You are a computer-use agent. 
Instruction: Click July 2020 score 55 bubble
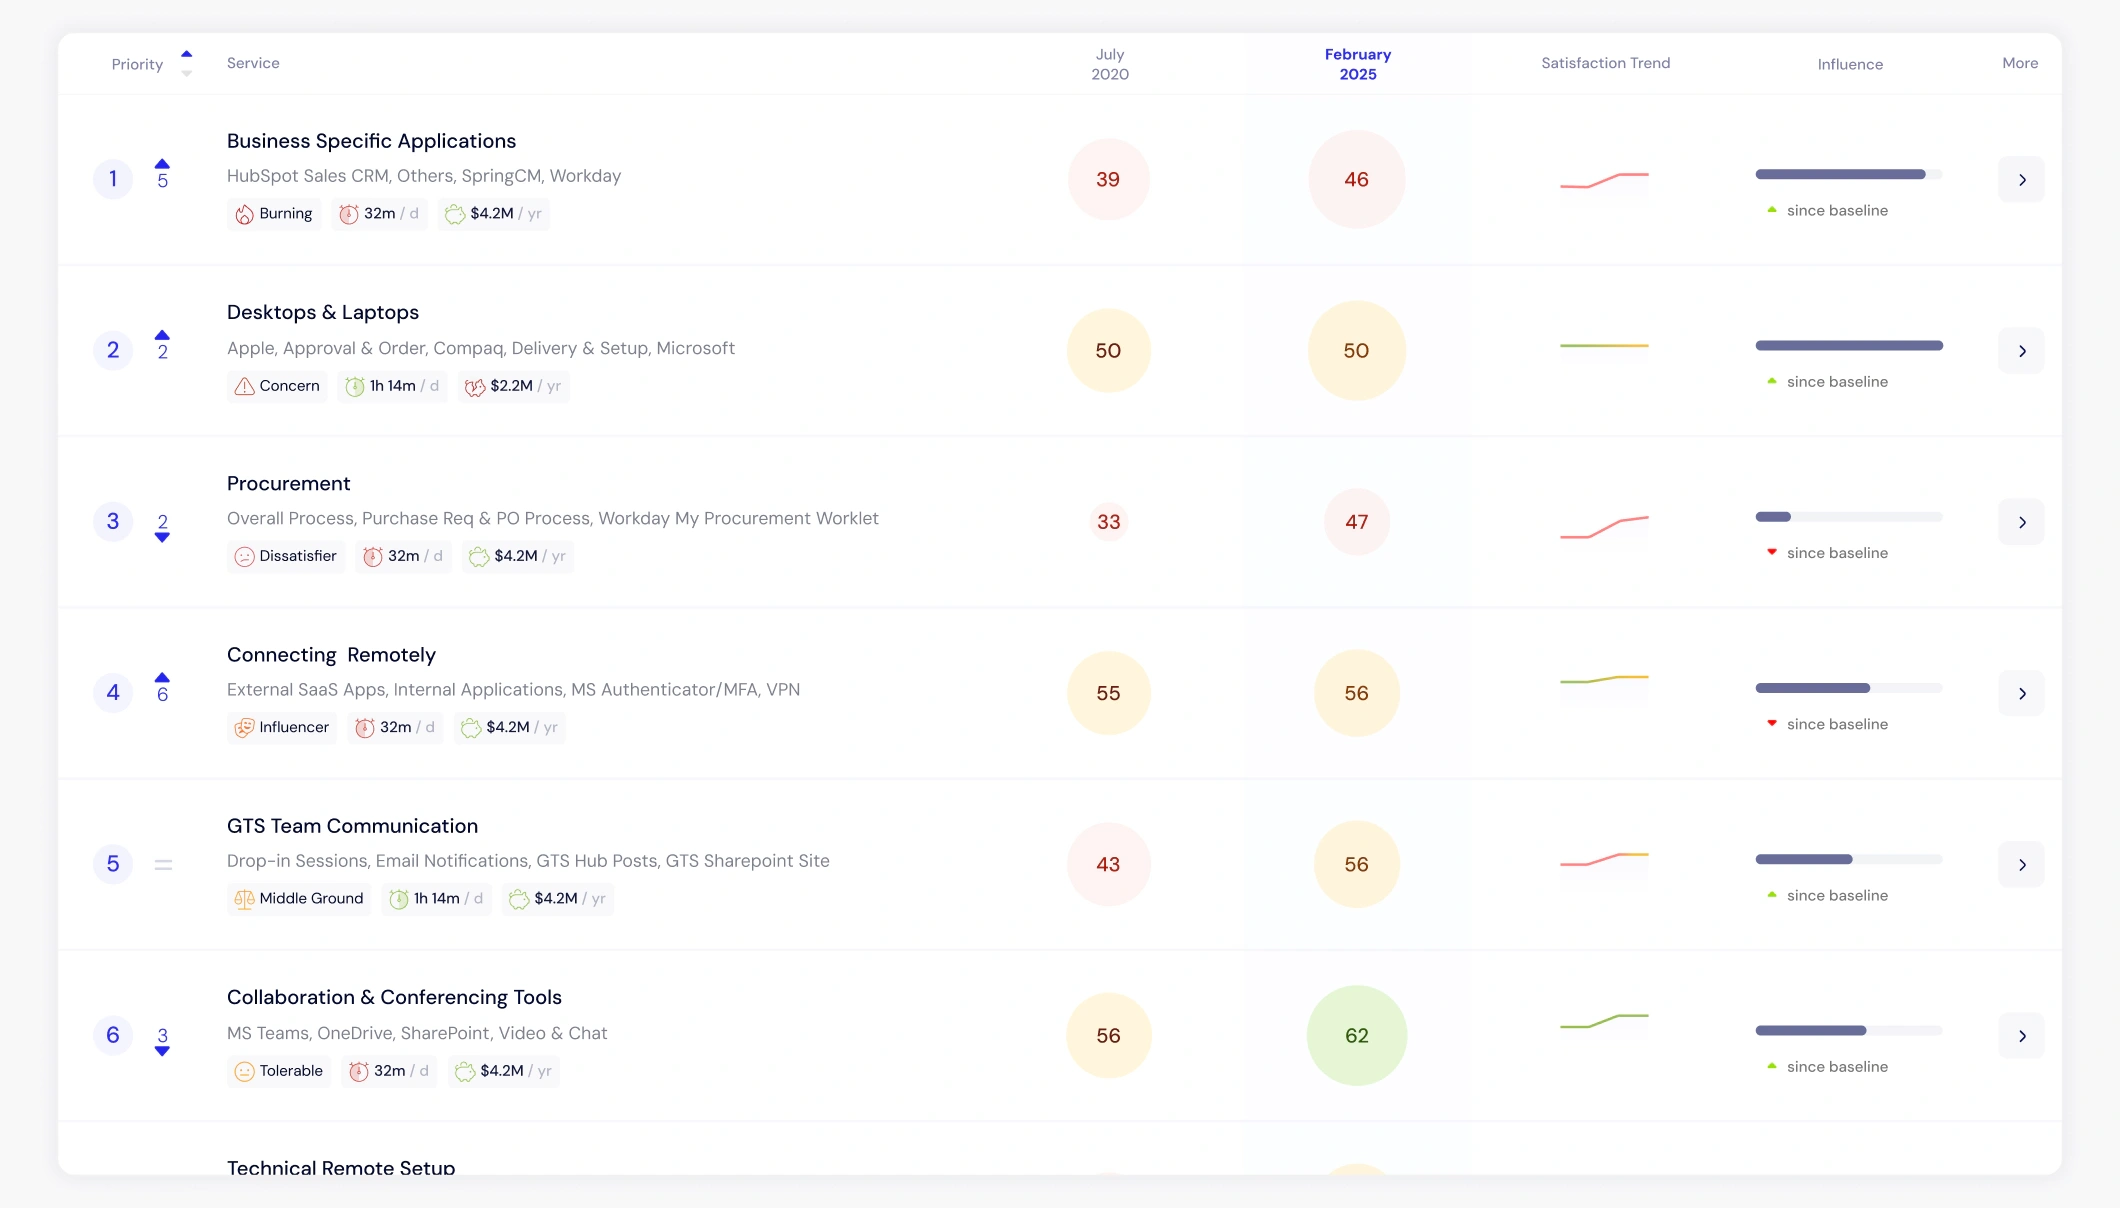tap(1109, 693)
